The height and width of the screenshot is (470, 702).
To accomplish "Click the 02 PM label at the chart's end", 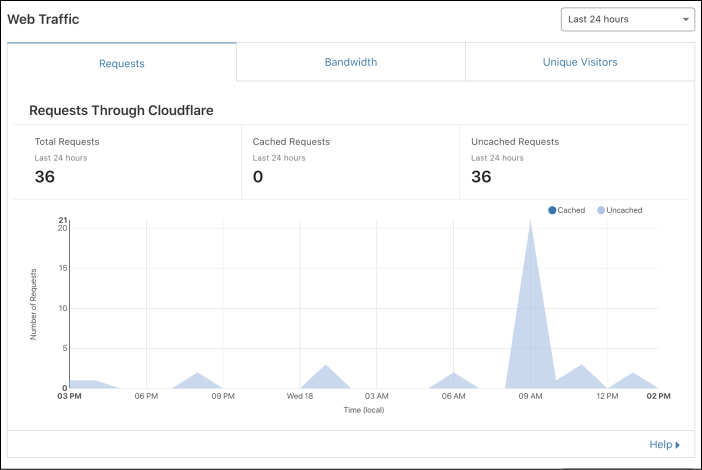I will click(658, 397).
